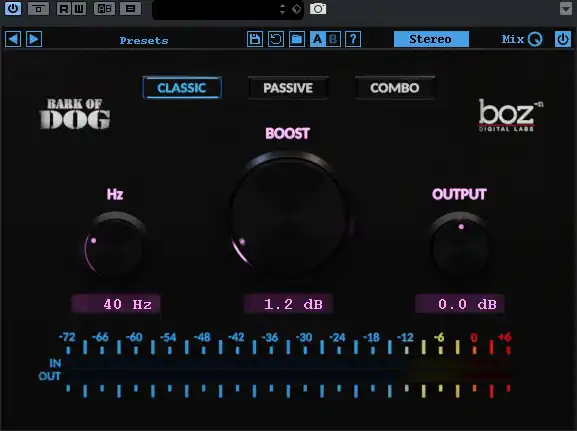Click the undo/revert circular arrow icon

click(x=276, y=39)
